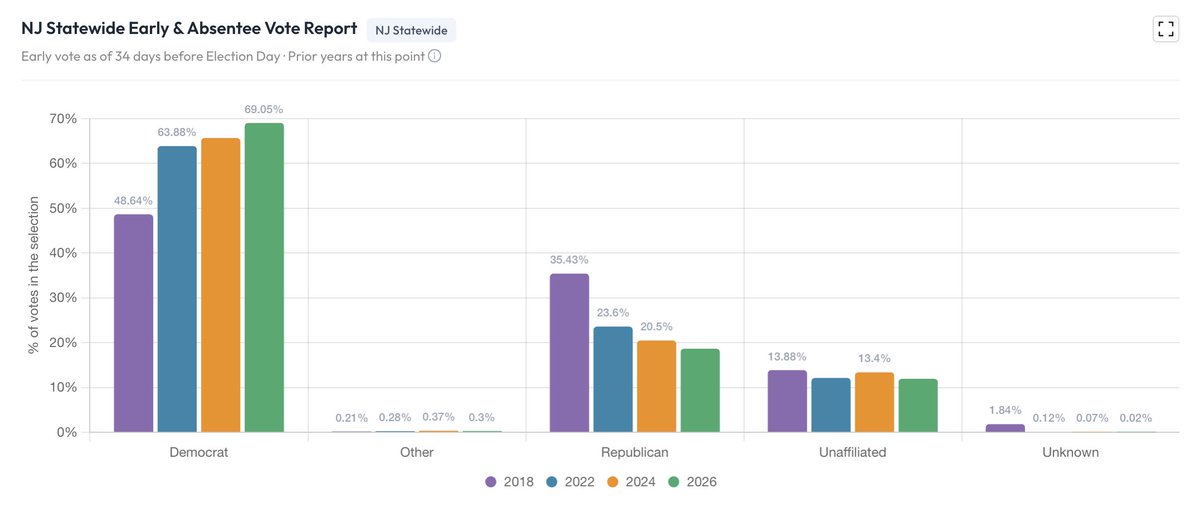Toggle the 2018 legend series
The height and width of the screenshot is (508, 1200).
(509, 481)
